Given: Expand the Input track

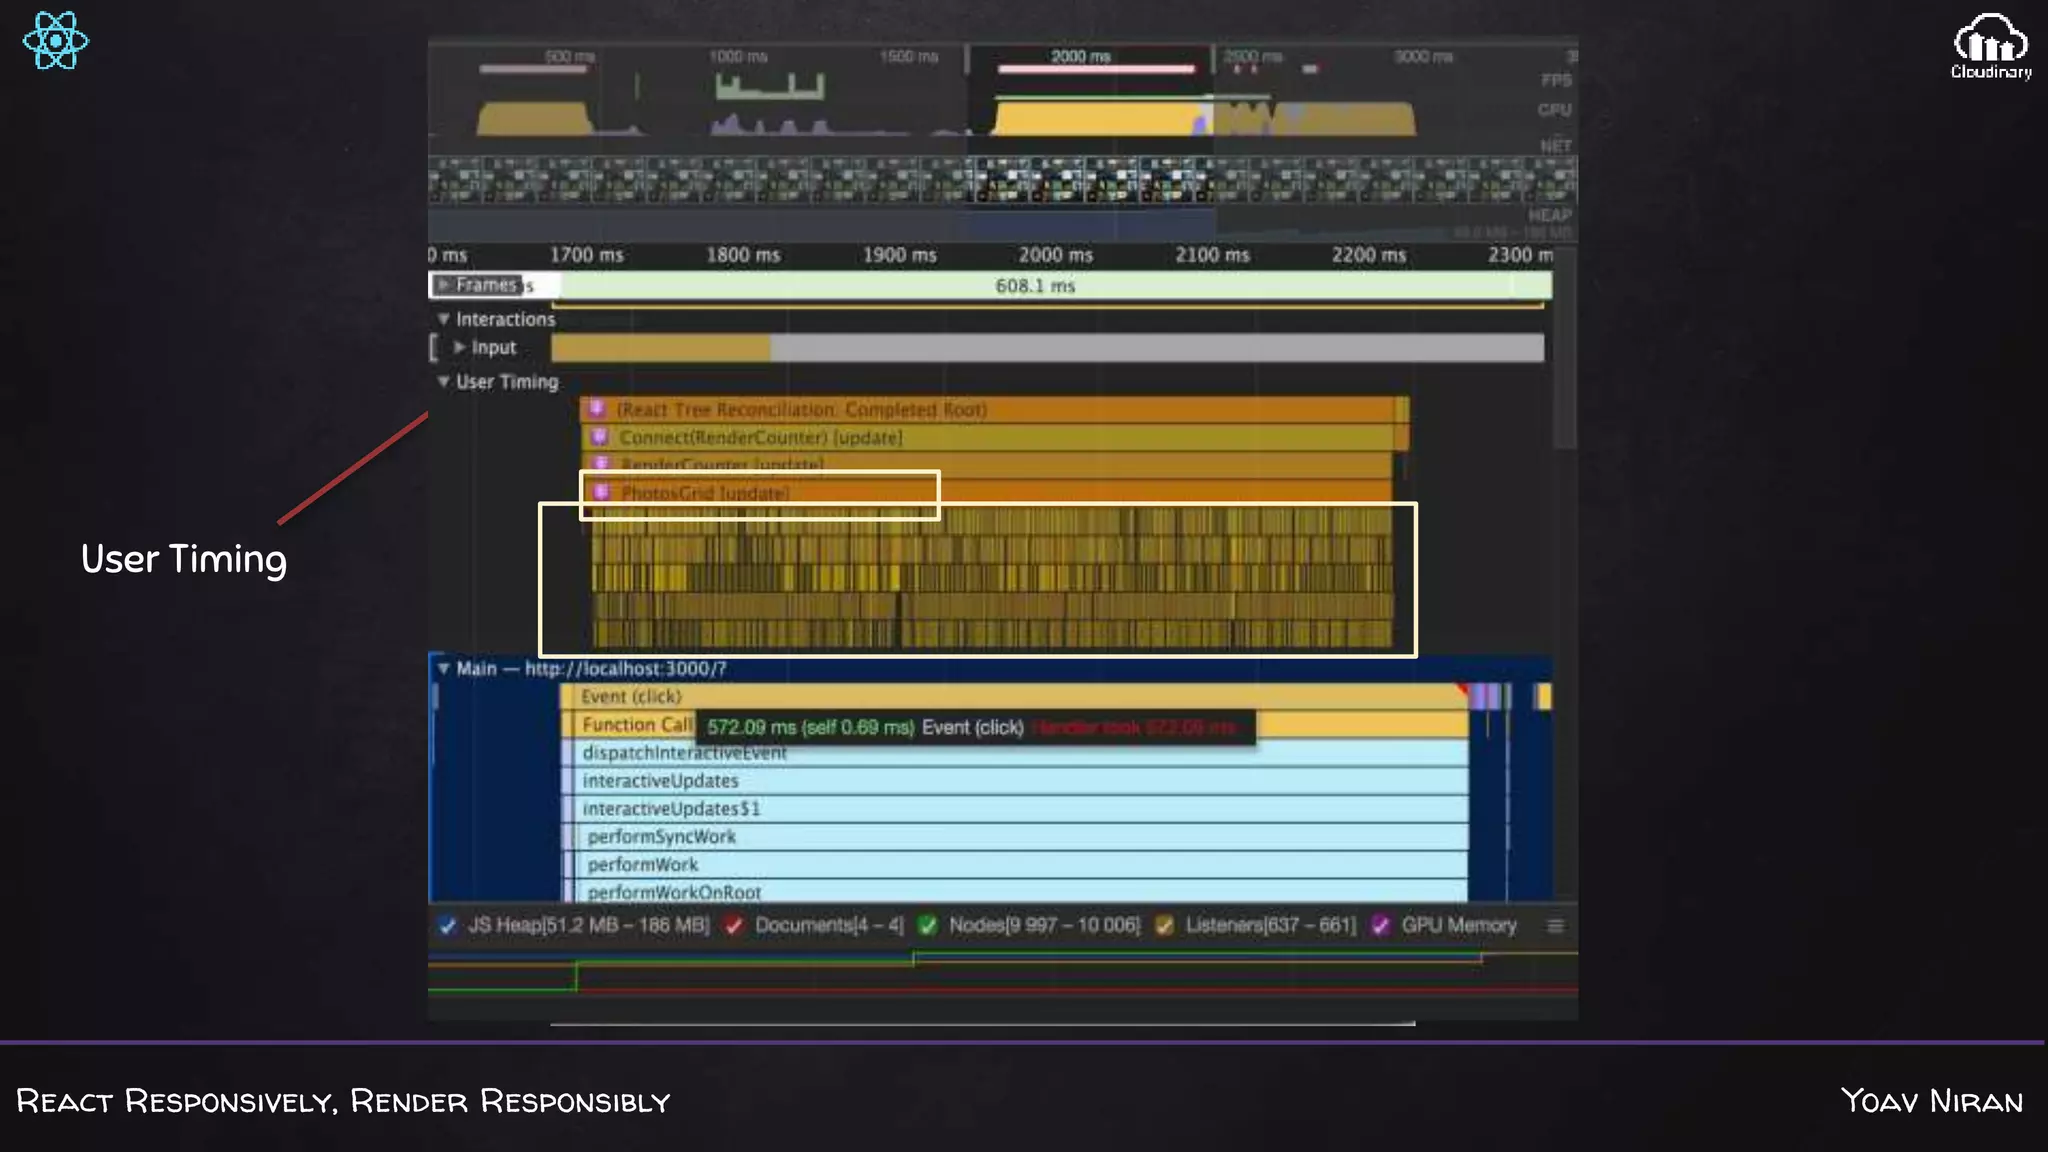Looking at the screenshot, I should (x=459, y=347).
